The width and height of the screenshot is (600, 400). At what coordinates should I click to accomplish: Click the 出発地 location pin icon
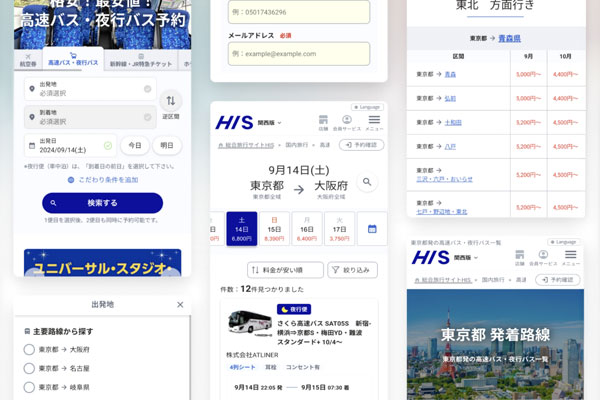(32, 89)
